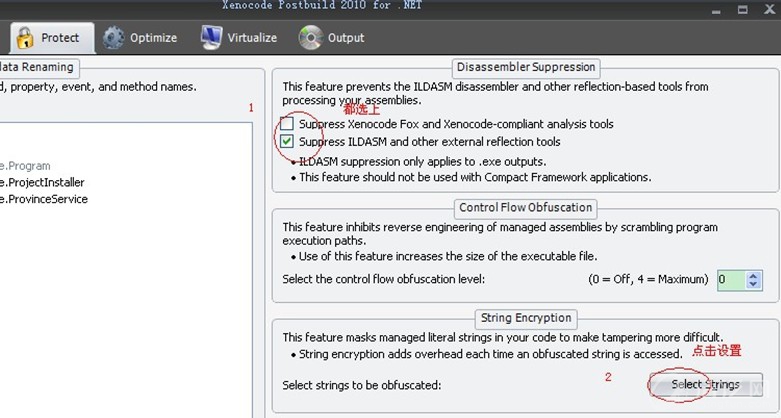Enable Suppress Xenocode Fox analysis tools checkbox

coord(288,124)
